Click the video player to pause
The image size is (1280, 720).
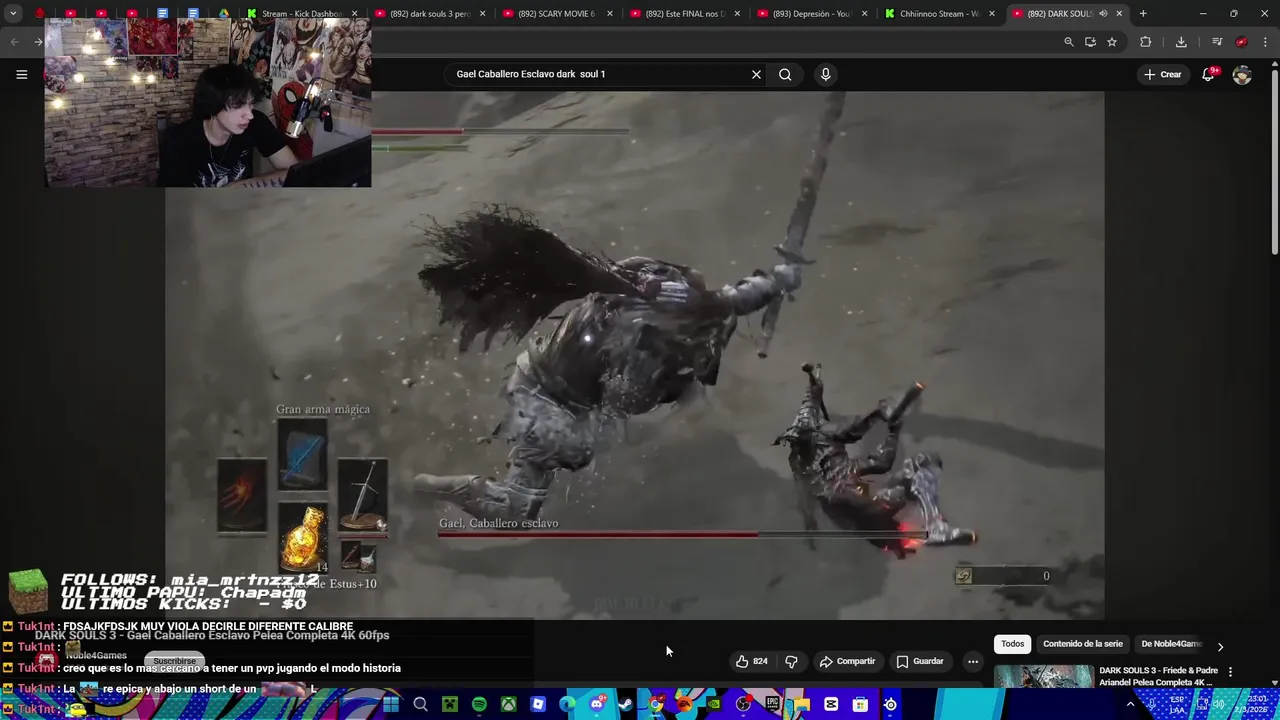coord(635,355)
